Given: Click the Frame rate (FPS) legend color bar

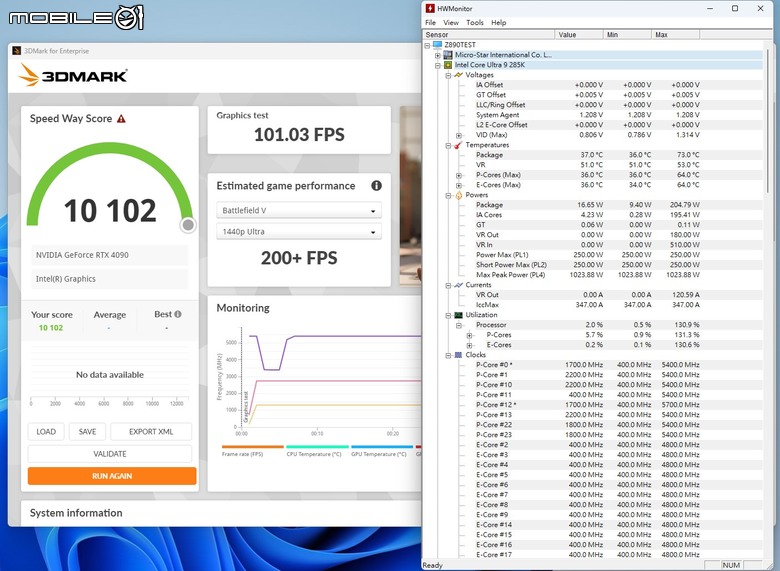Looking at the screenshot, I should point(253,447).
